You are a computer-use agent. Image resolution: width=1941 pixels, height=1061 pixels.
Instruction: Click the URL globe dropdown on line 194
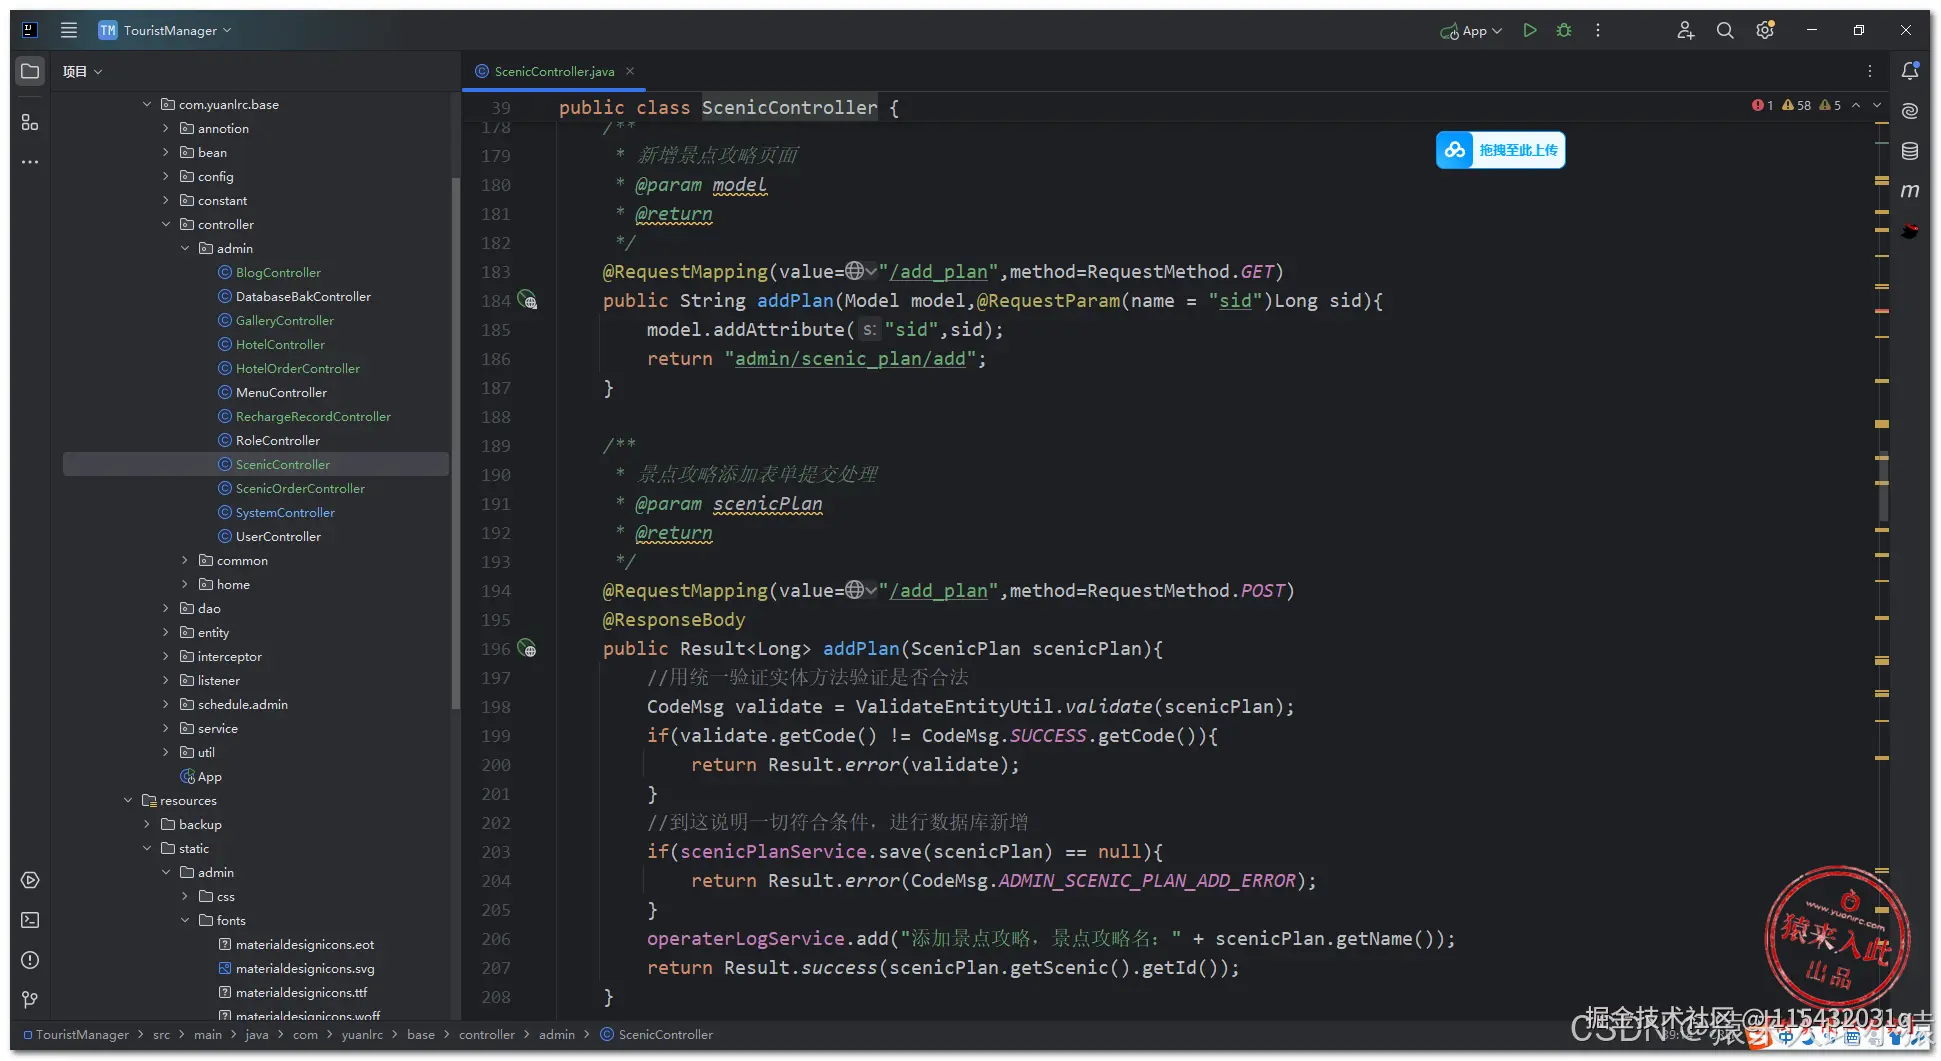pyautogui.click(x=860, y=590)
